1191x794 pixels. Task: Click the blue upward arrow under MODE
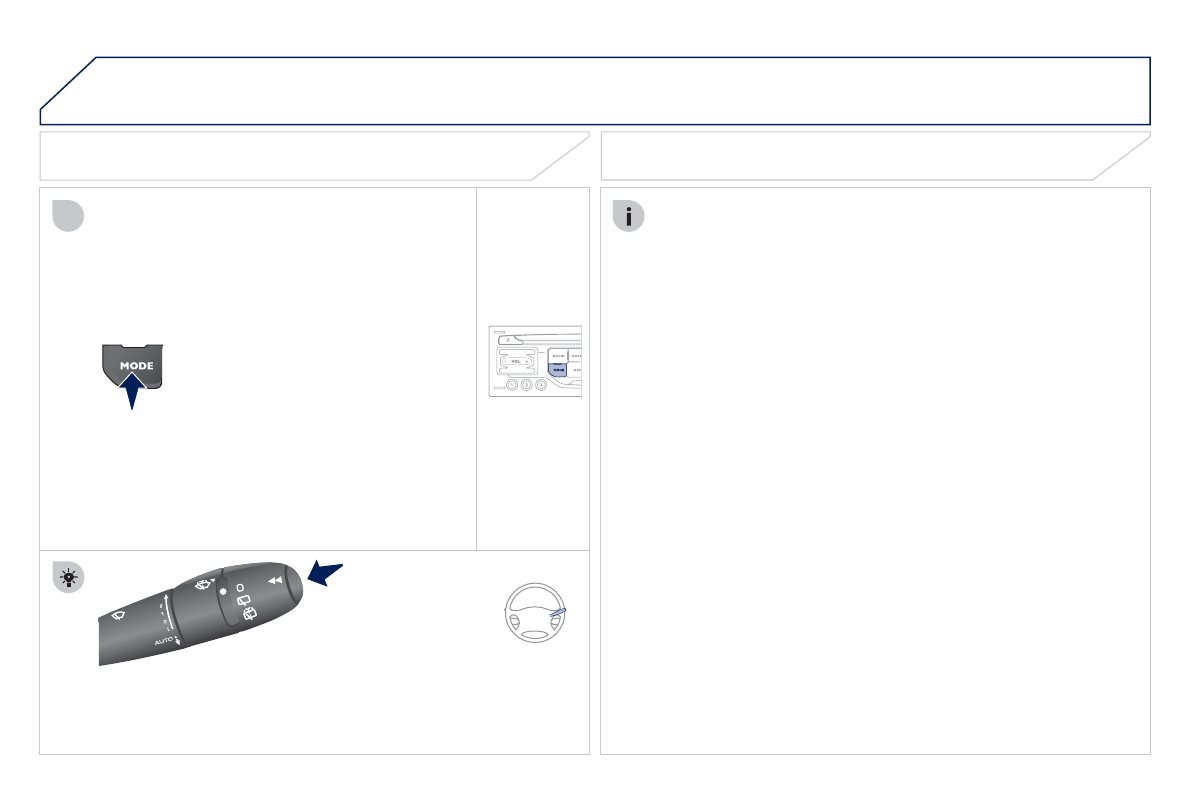(132, 391)
